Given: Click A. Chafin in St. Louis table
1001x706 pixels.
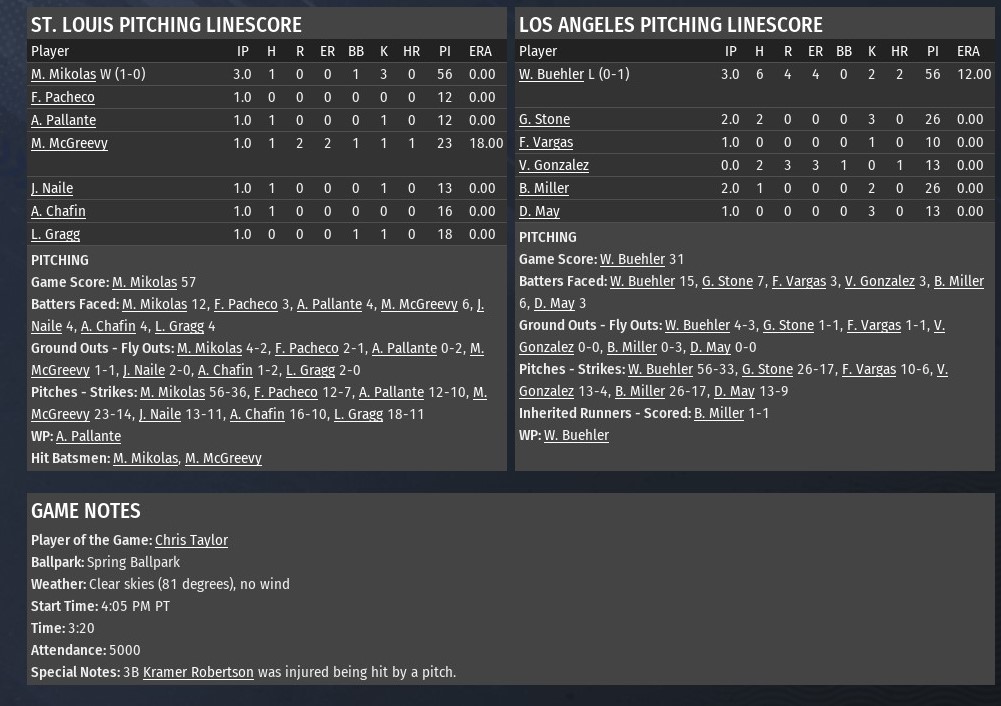Looking at the screenshot, I should point(58,211).
